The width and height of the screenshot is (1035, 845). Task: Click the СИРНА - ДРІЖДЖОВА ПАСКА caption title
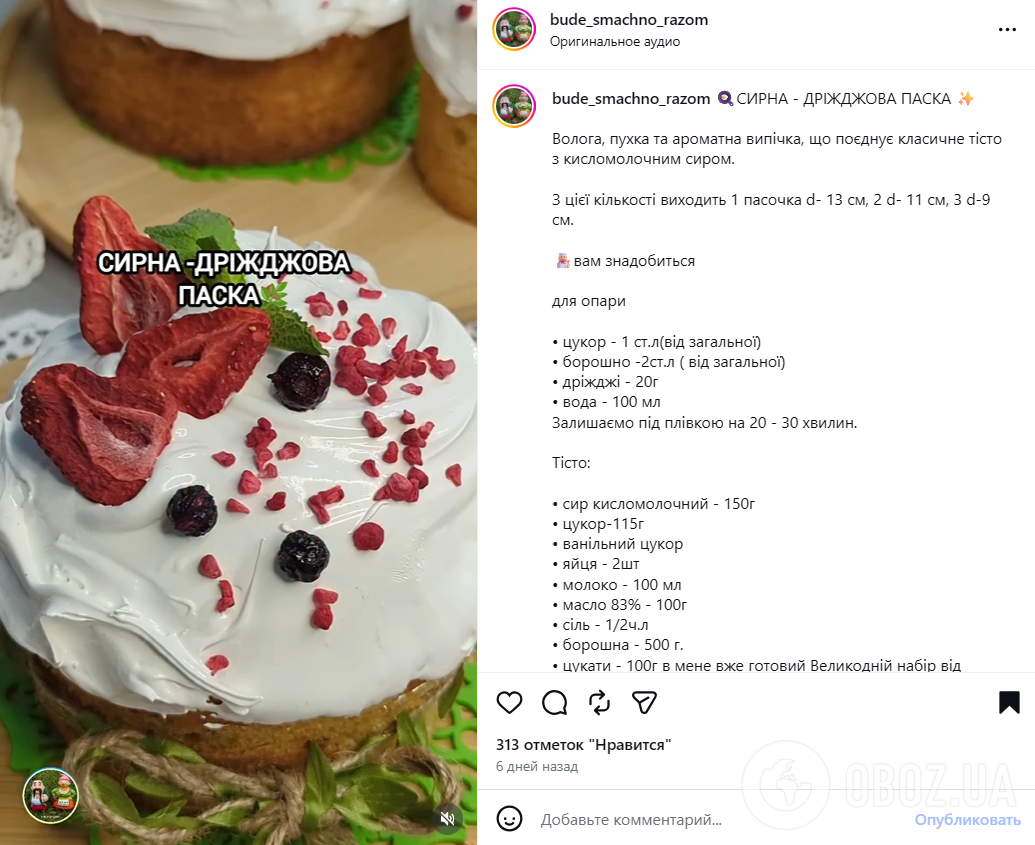click(844, 98)
